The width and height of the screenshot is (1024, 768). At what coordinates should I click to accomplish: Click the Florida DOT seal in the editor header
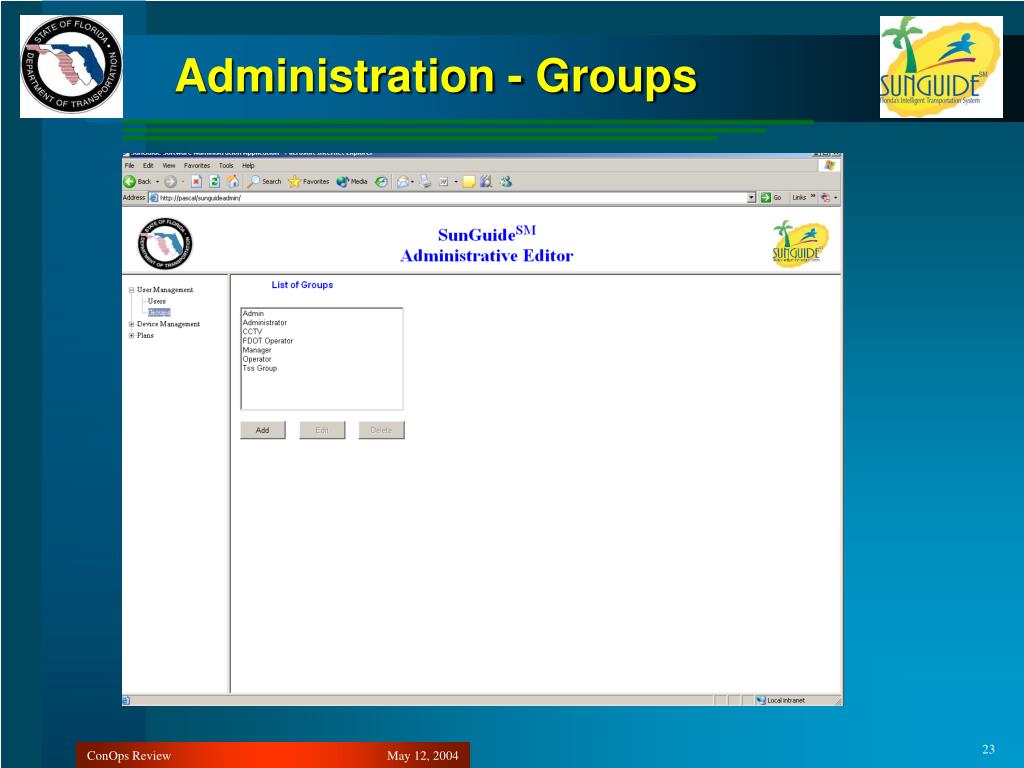(165, 244)
